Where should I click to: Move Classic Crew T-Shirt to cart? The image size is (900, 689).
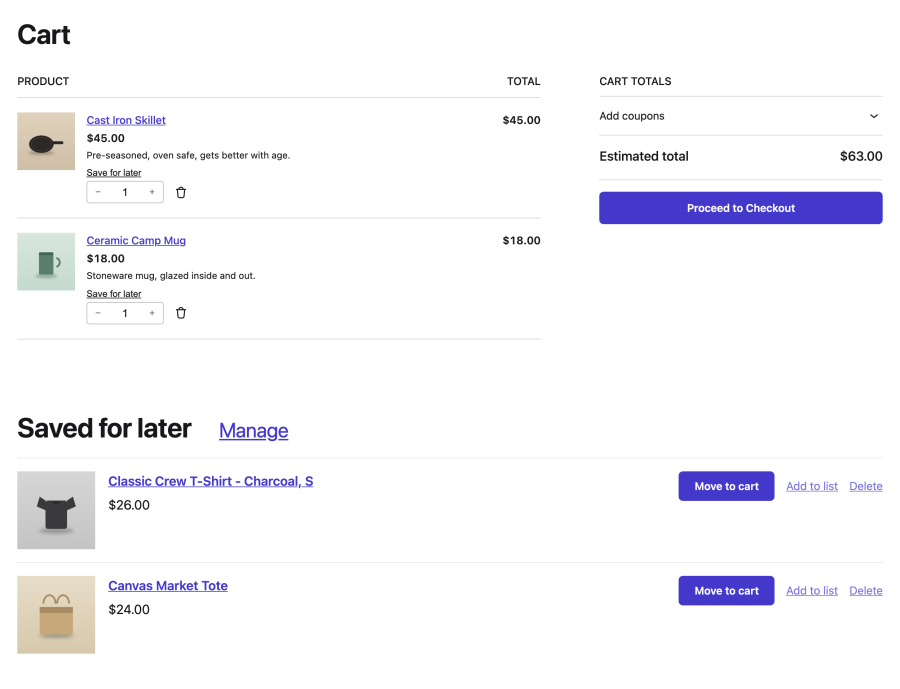[726, 486]
